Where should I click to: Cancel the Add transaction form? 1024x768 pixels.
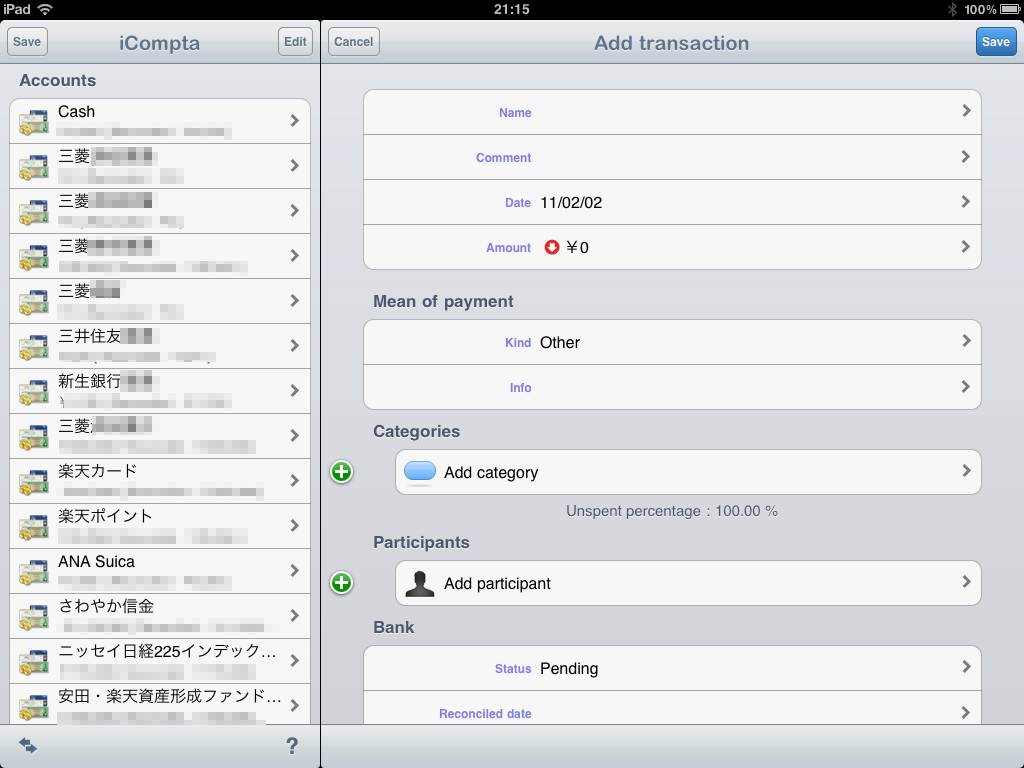click(x=354, y=42)
